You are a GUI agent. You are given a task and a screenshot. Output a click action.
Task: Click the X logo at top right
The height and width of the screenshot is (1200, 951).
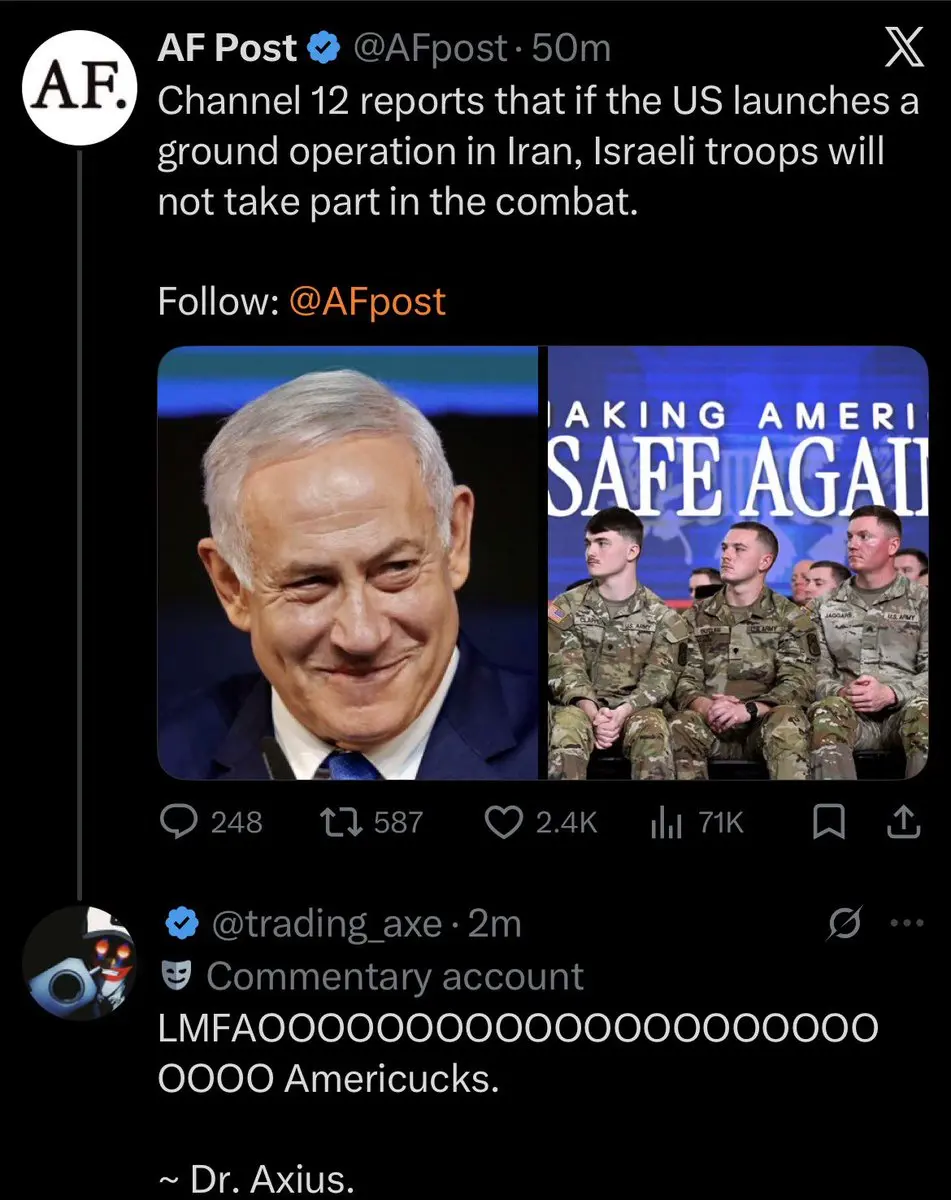pyautogui.click(x=905, y=45)
